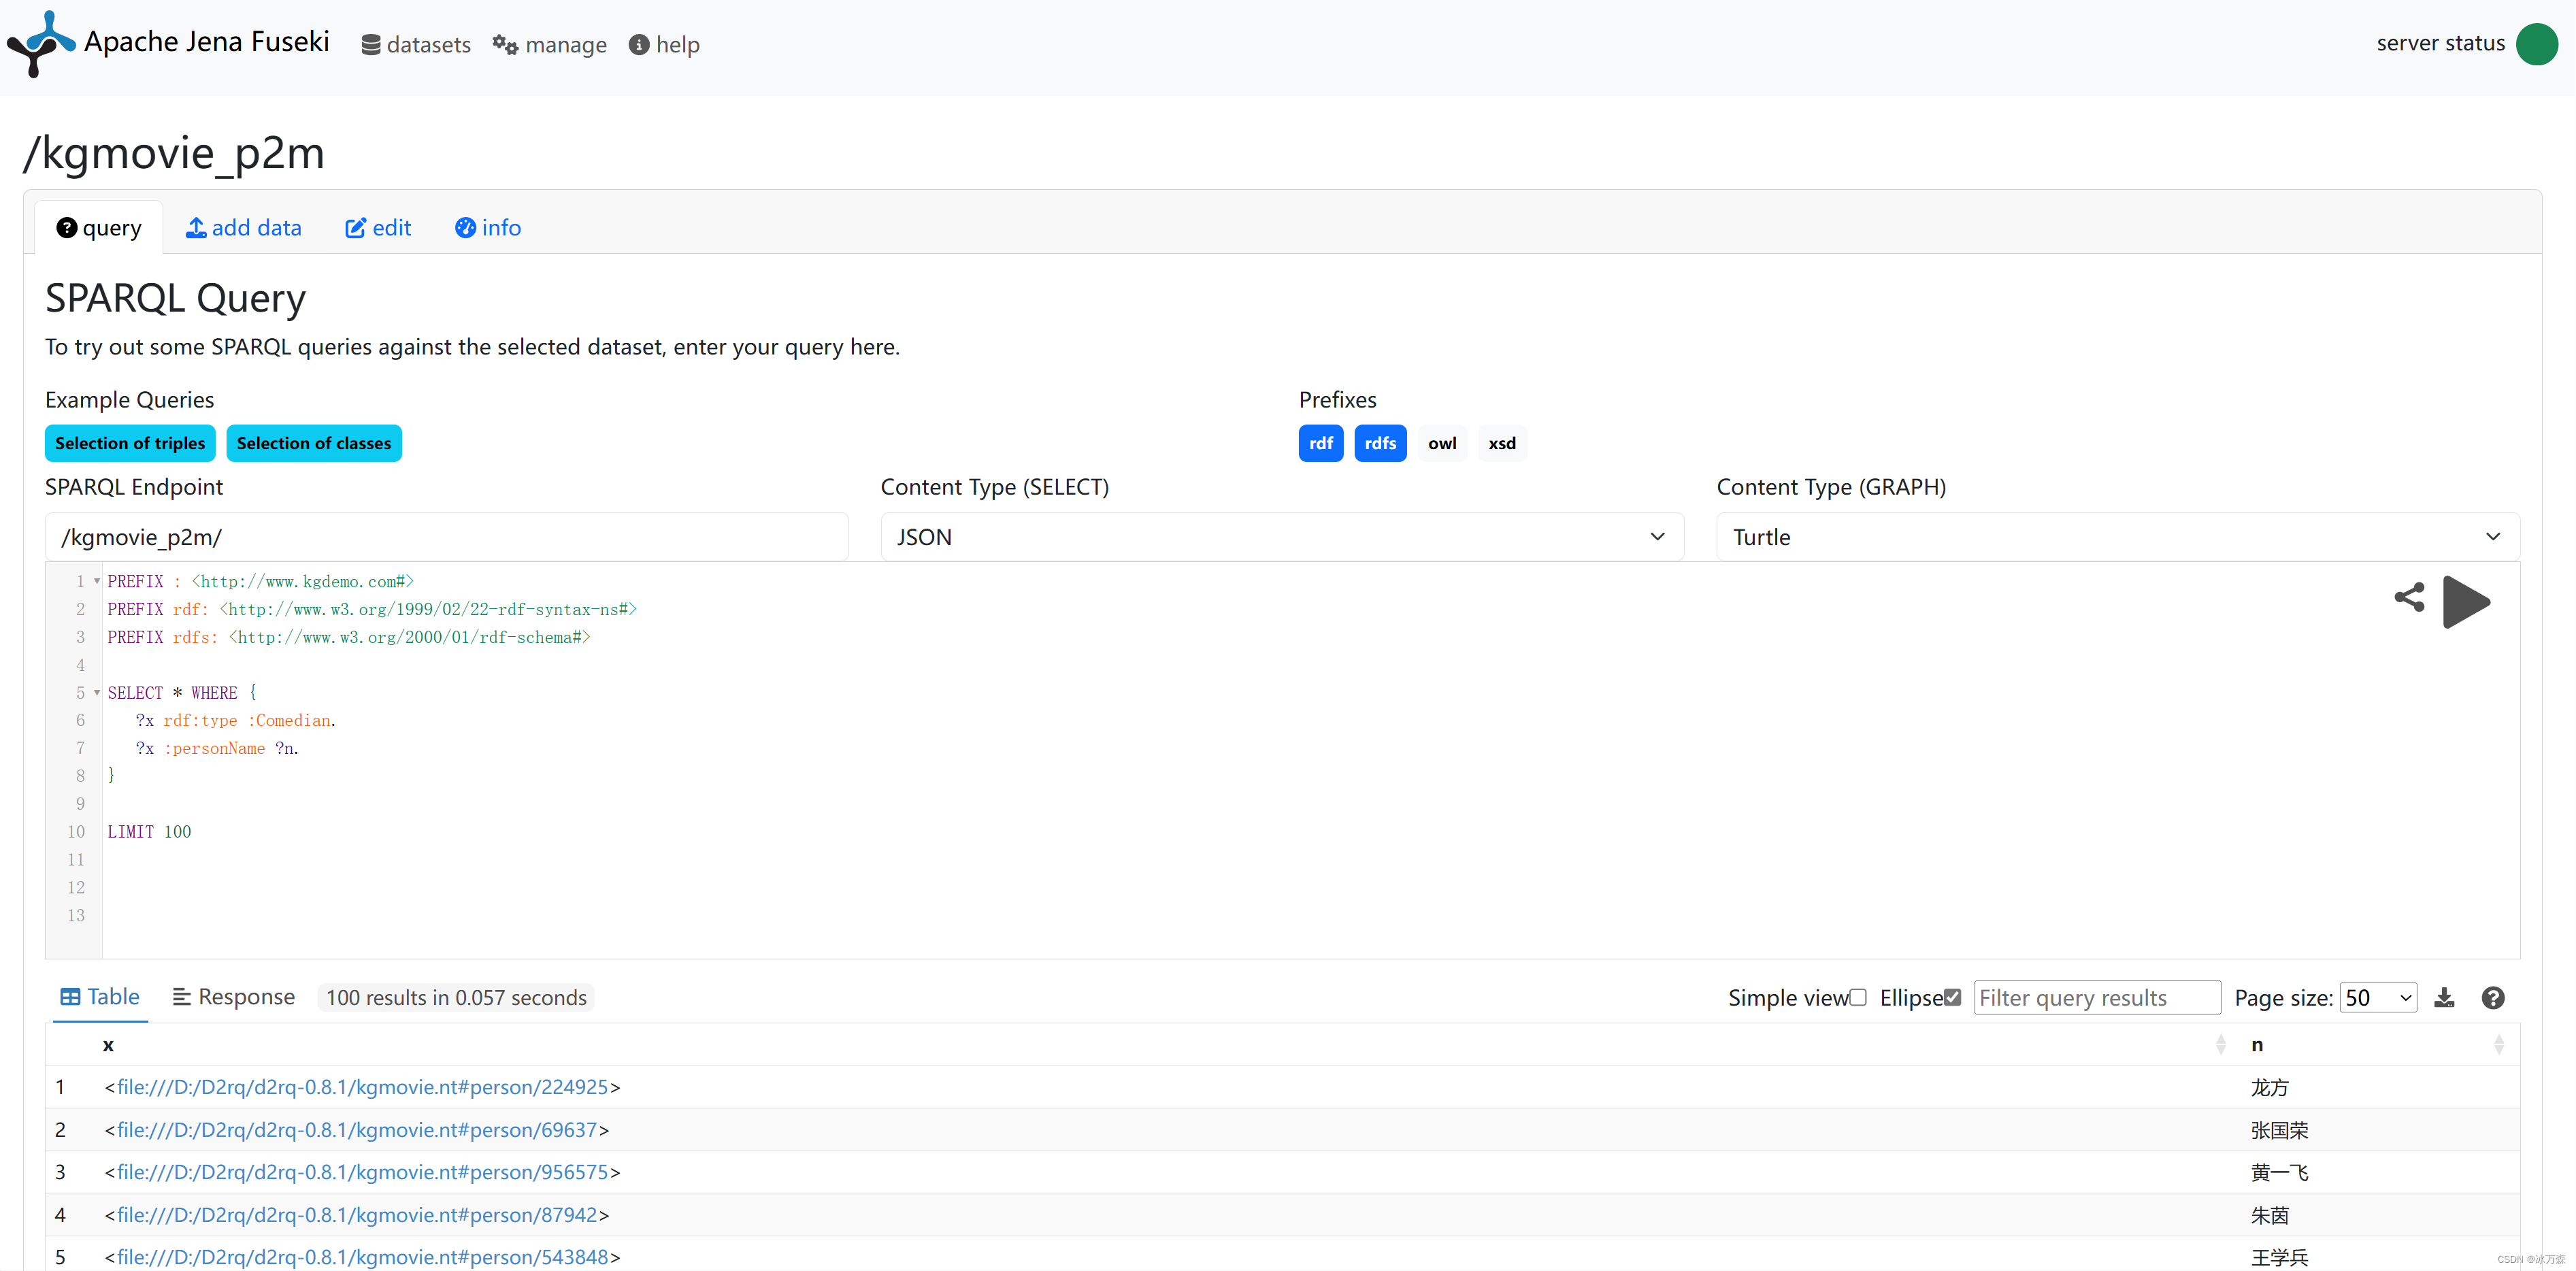
Task: Run the SPARQL query with play button
Action: tap(2465, 601)
